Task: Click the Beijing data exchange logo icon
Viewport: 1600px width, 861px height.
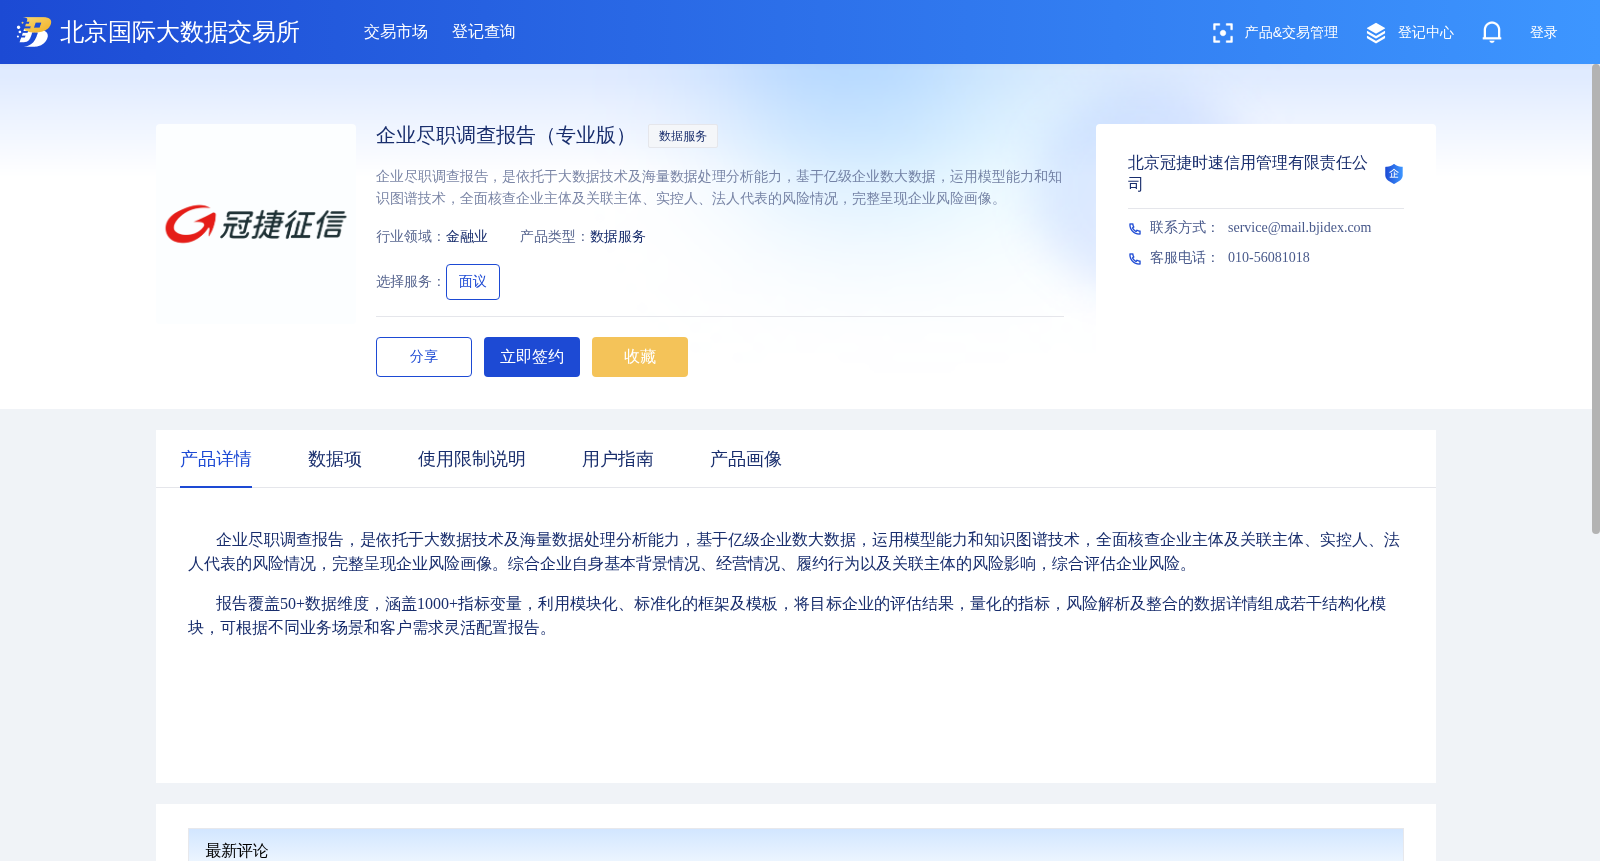Action: click(33, 32)
